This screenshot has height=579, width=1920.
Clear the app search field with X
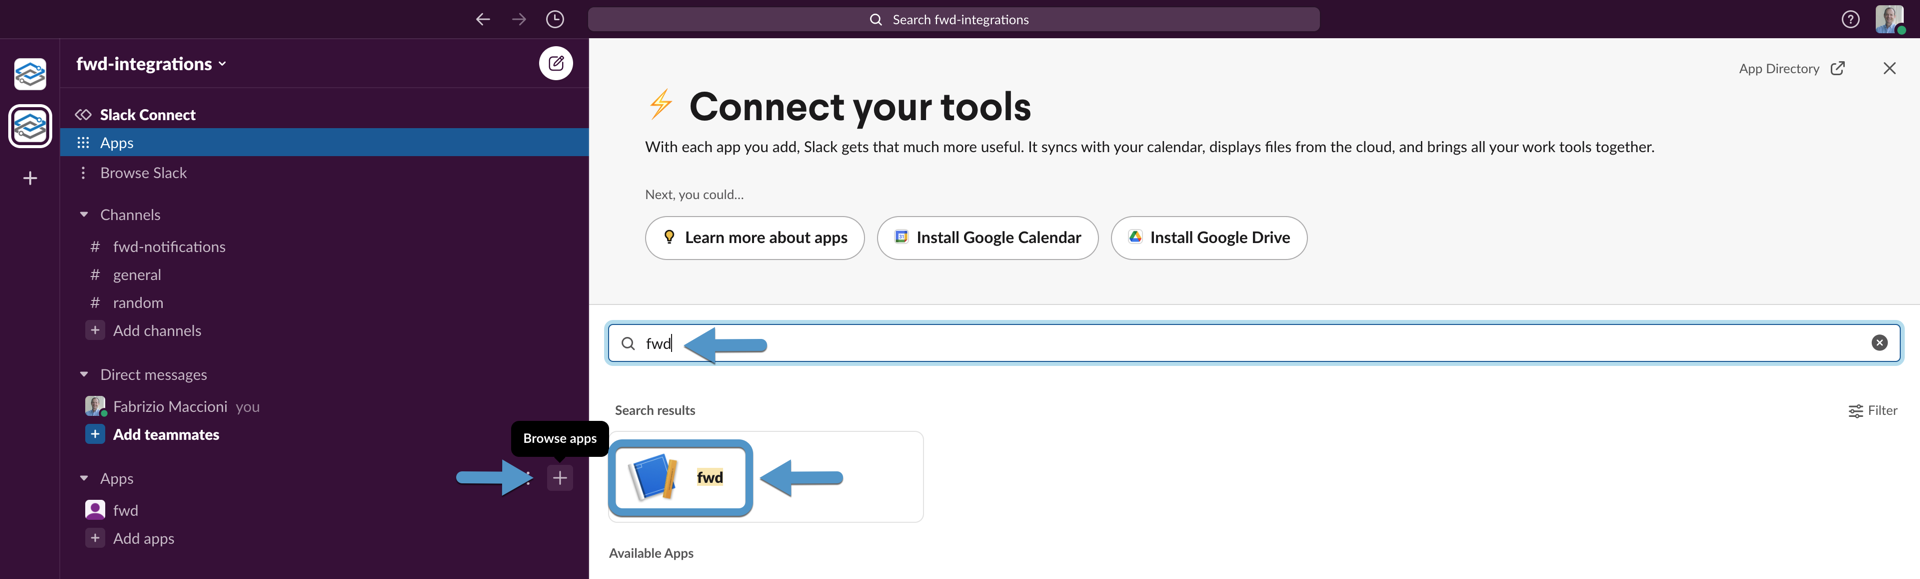(x=1879, y=343)
